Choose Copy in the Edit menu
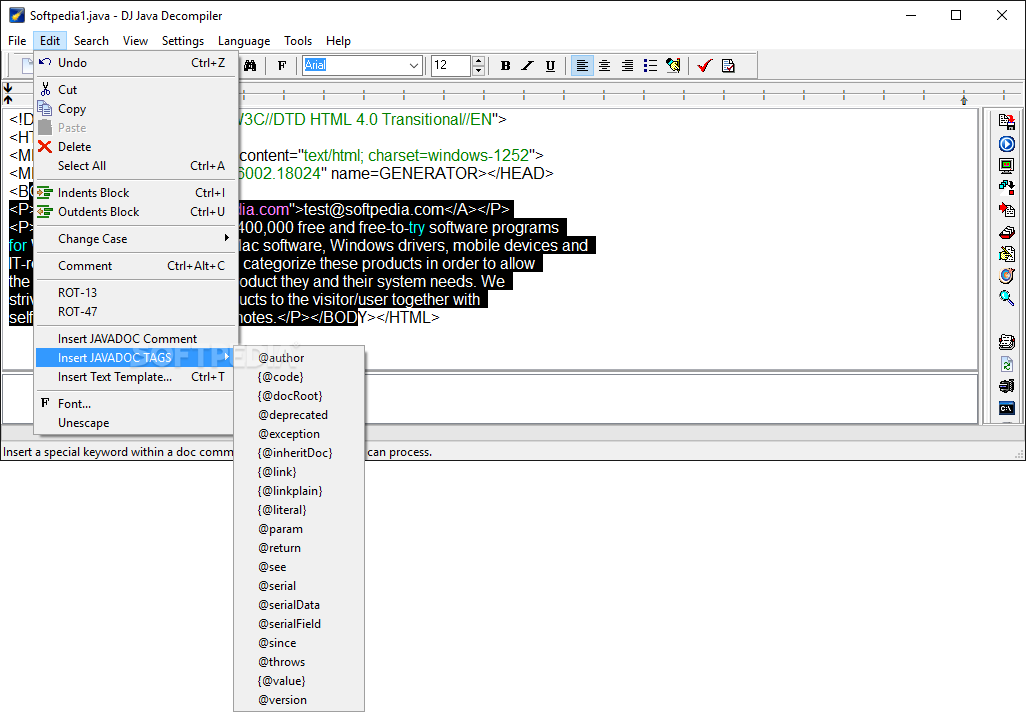This screenshot has width=1026, height=712. [x=135, y=109]
